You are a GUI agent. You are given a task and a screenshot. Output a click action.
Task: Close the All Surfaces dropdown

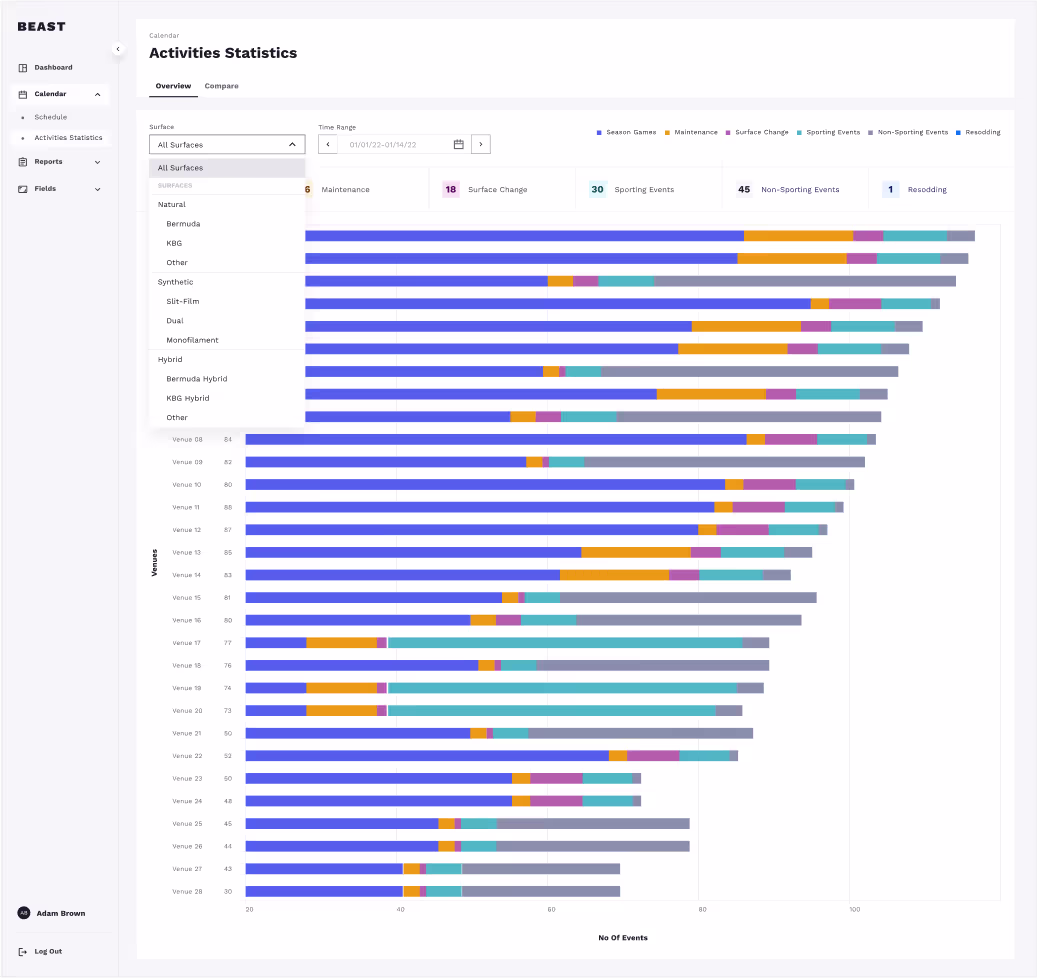292,144
